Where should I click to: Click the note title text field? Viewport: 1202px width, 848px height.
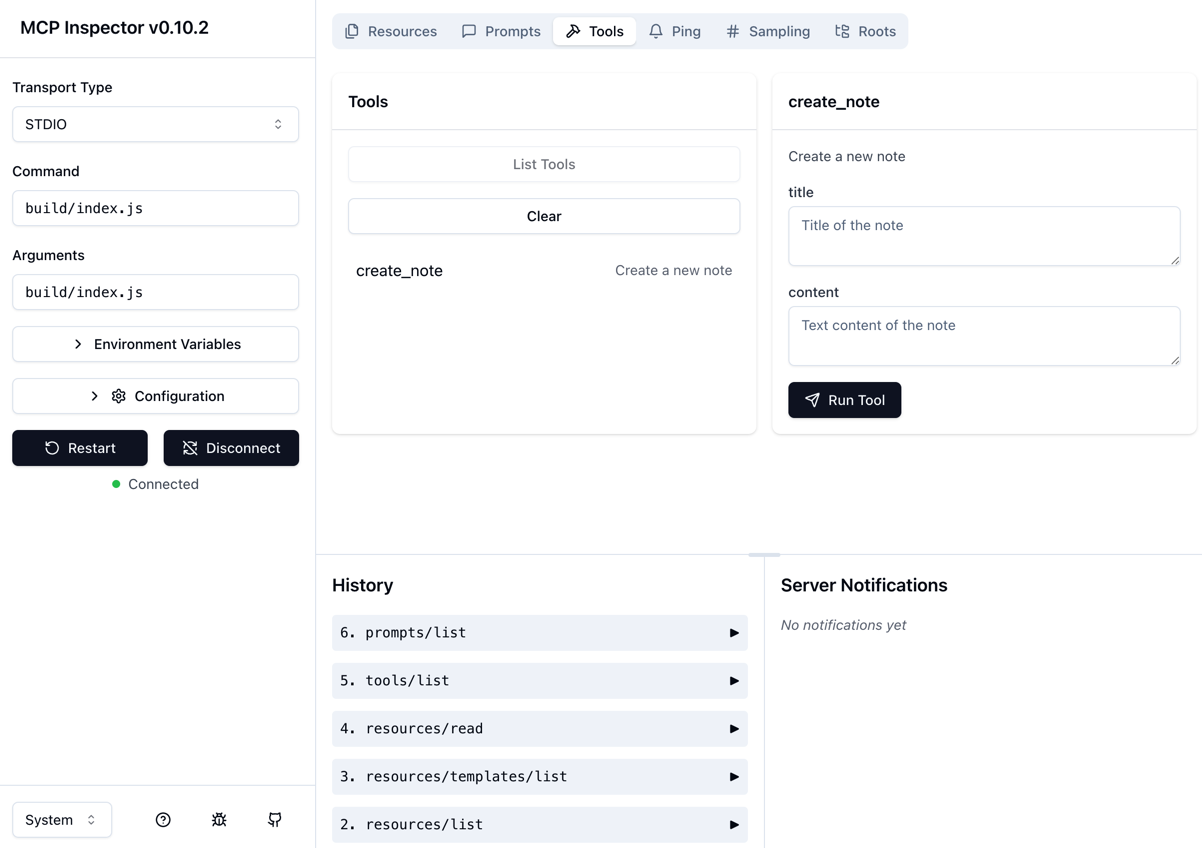click(983, 235)
